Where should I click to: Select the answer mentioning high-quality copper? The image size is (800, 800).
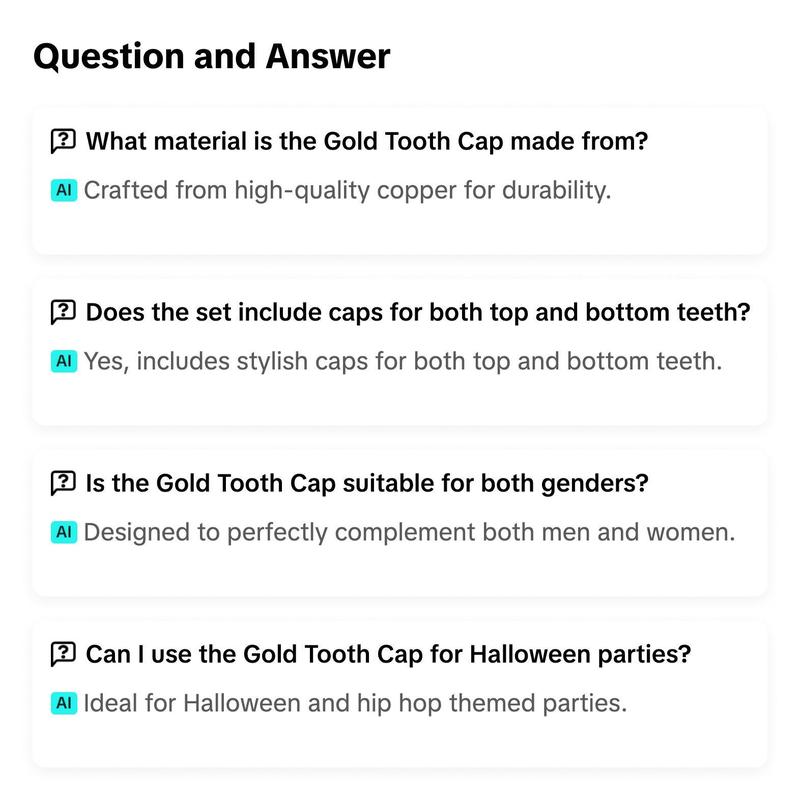[x=347, y=191]
